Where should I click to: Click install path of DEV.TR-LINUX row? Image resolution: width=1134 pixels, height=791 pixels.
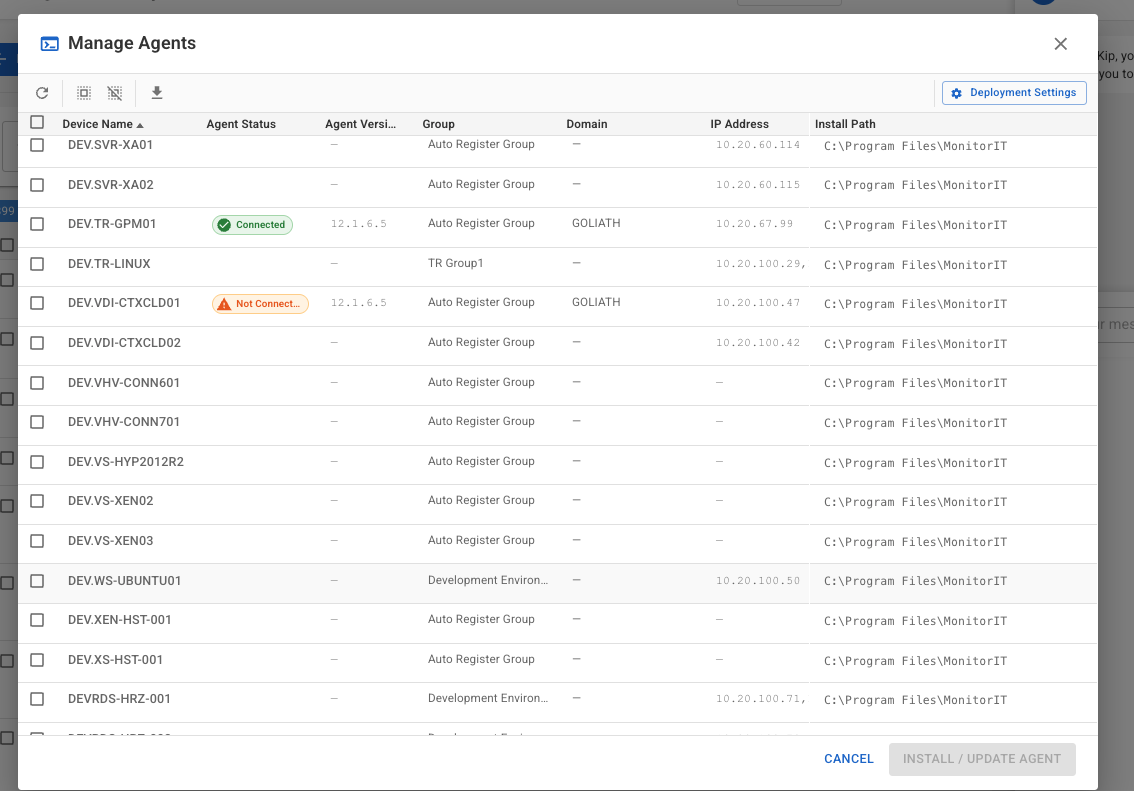(915, 265)
